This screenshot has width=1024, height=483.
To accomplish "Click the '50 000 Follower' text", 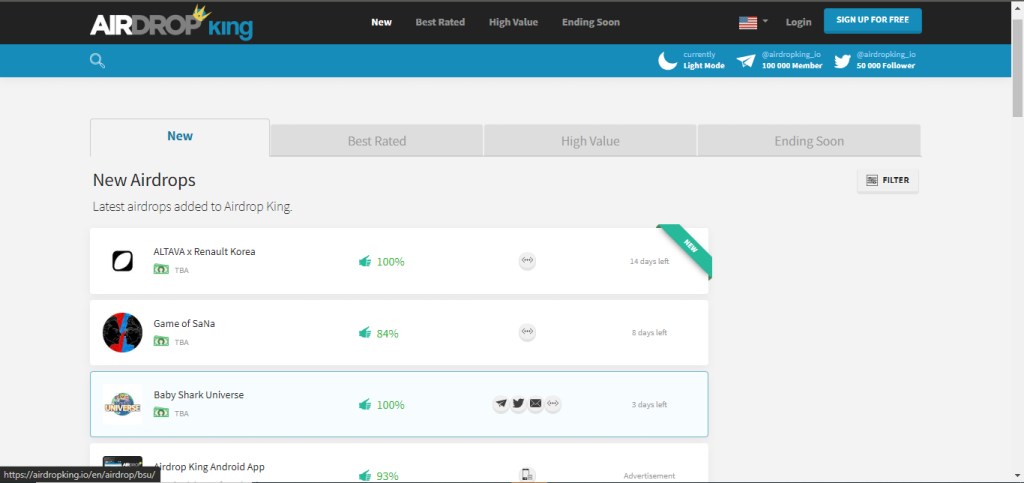I will tap(886, 66).
